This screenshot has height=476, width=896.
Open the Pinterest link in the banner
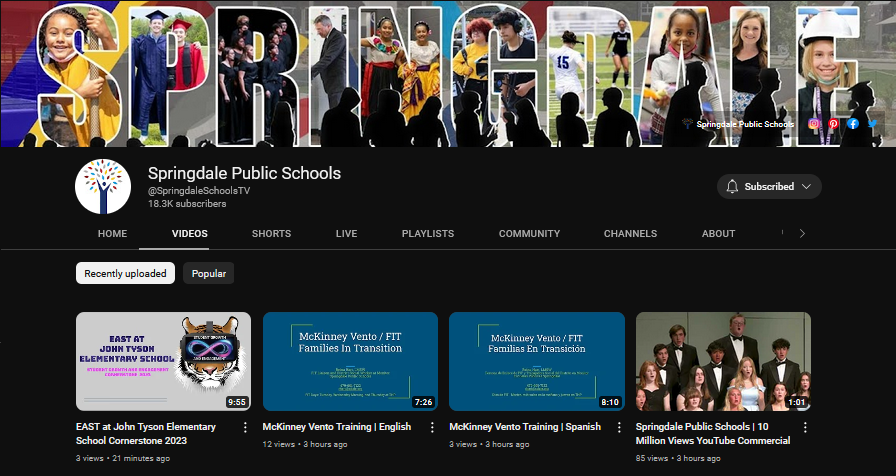833,123
